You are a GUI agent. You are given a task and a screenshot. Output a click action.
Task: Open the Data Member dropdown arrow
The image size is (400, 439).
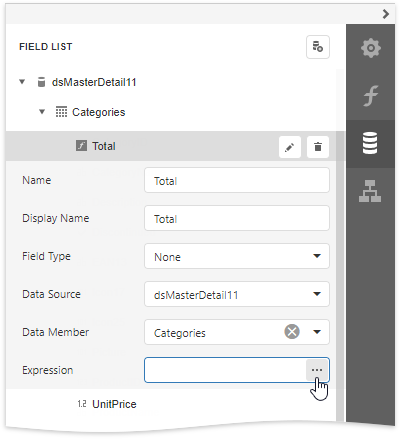(317, 332)
